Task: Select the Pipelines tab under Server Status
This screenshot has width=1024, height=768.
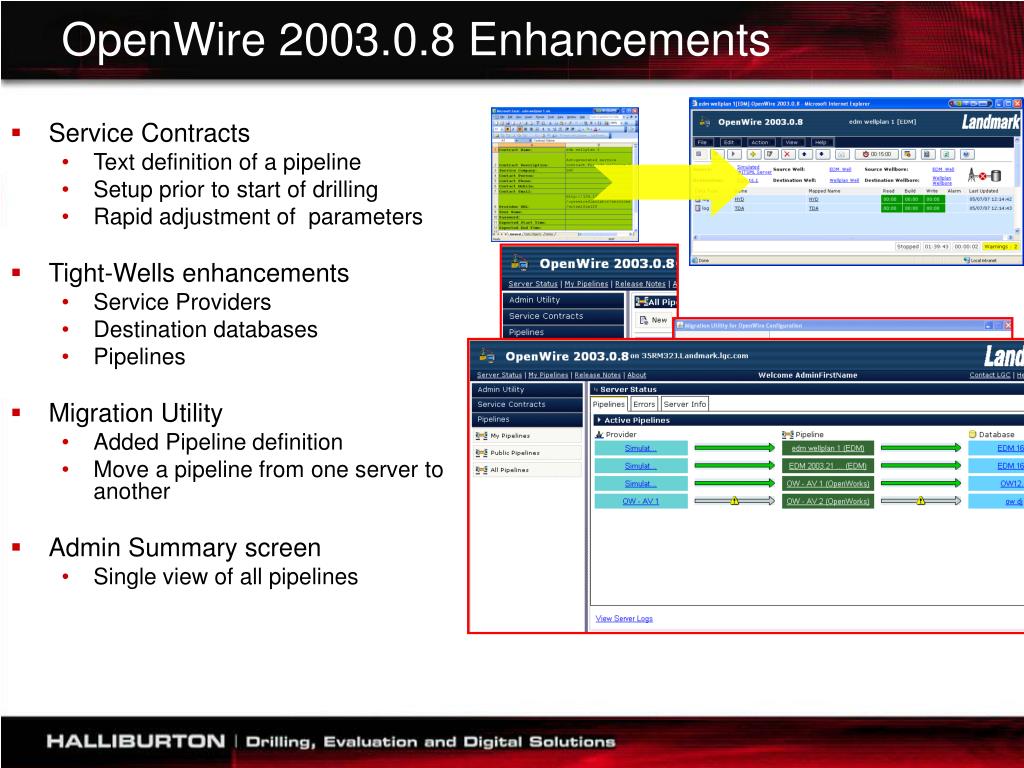Action: pyautogui.click(x=609, y=404)
